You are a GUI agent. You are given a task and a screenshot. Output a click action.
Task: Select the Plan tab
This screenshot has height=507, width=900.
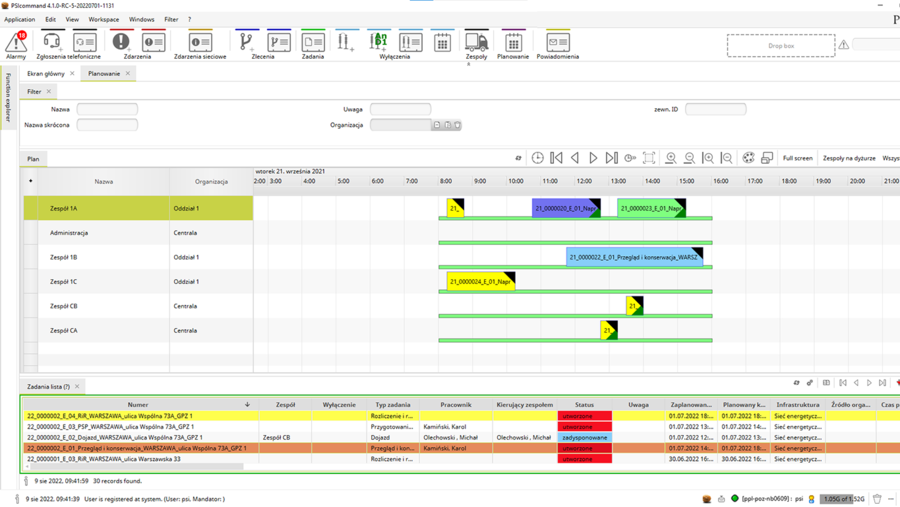(x=33, y=159)
